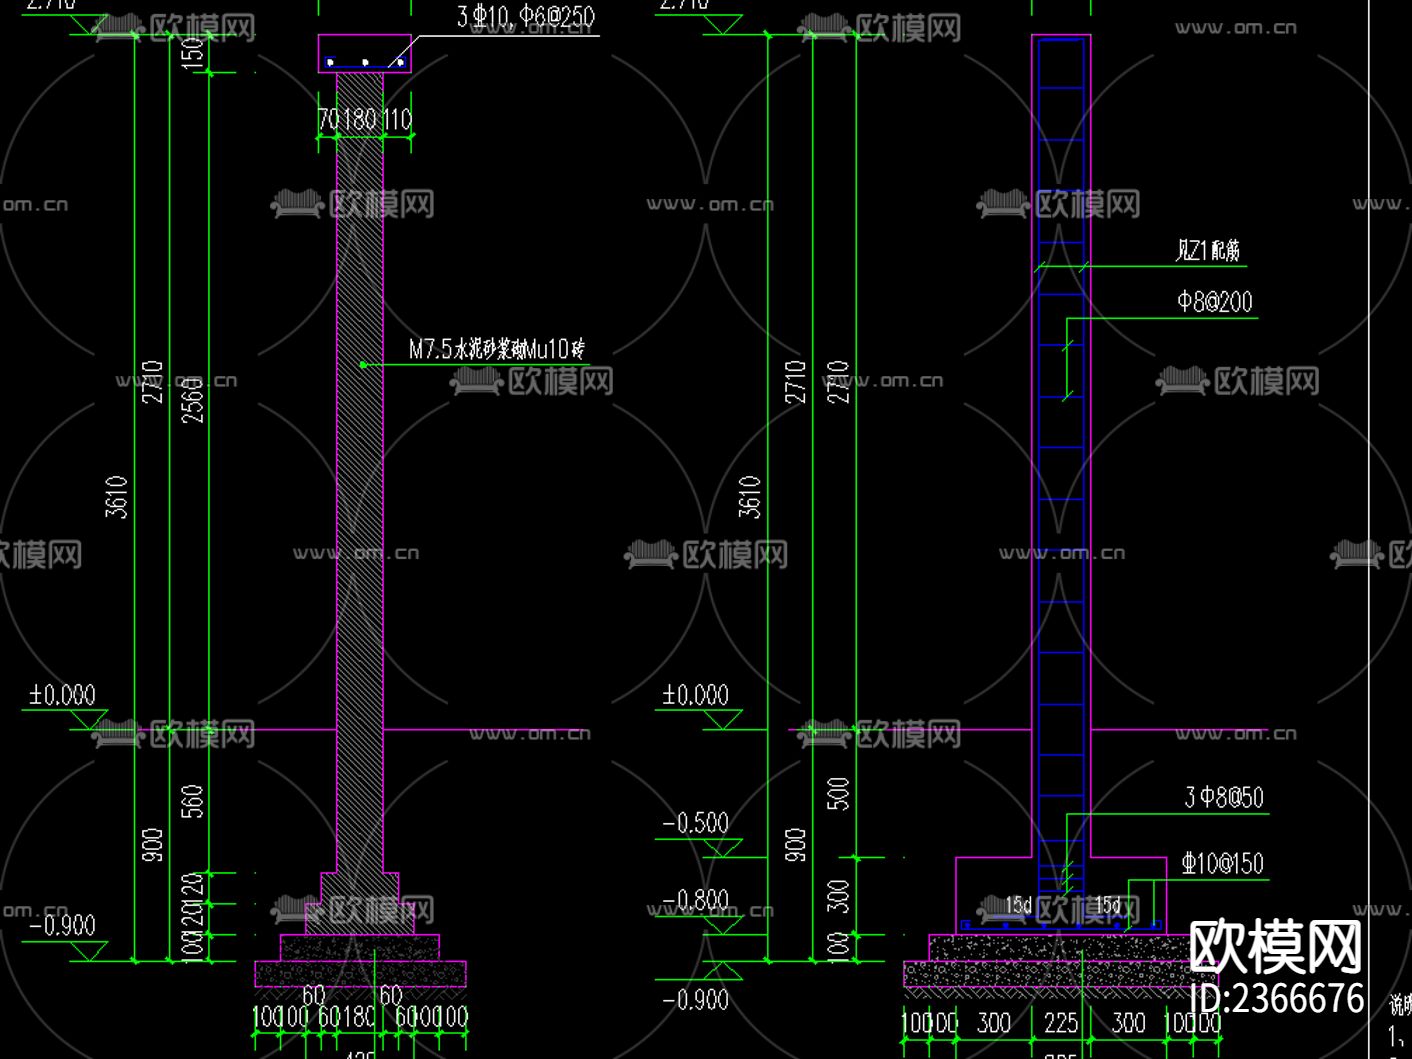Click the "Φ8@200" stirrup annotation
1412x1059 pixels.
coord(1215,302)
